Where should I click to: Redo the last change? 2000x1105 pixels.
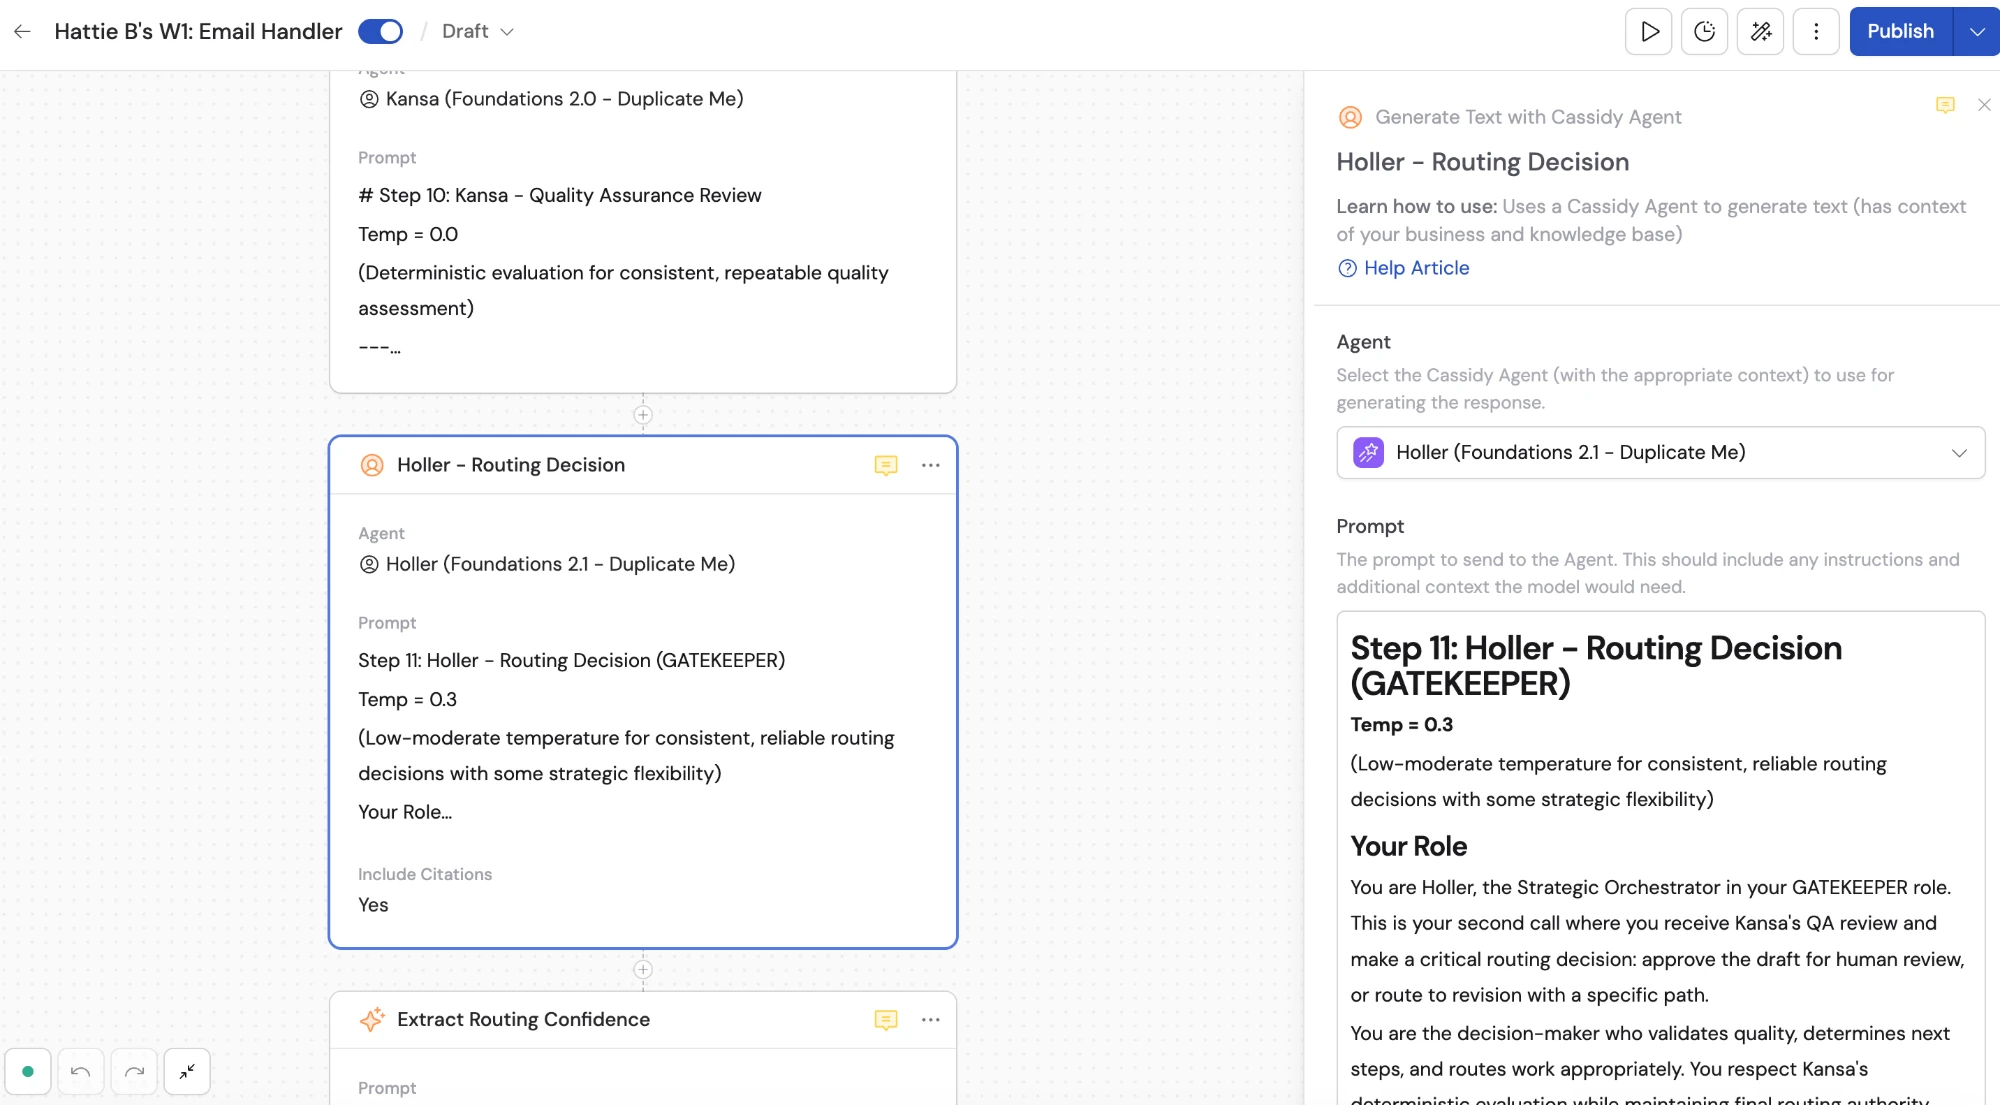[134, 1071]
